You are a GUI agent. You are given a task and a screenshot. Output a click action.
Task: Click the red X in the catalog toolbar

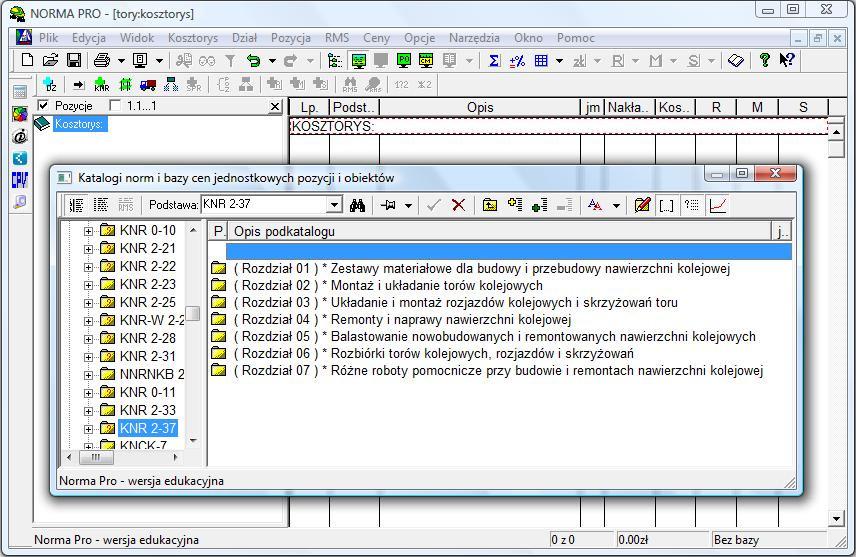tap(459, 205)
